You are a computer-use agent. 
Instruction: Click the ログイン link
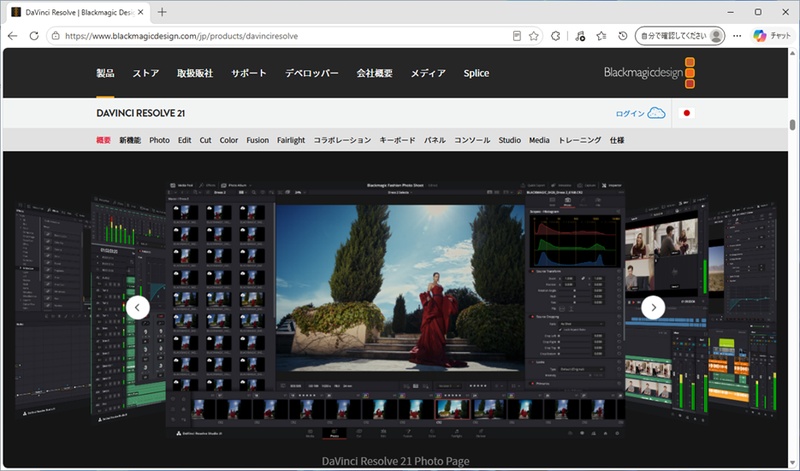pyautogui.click(x=630, y=113)
